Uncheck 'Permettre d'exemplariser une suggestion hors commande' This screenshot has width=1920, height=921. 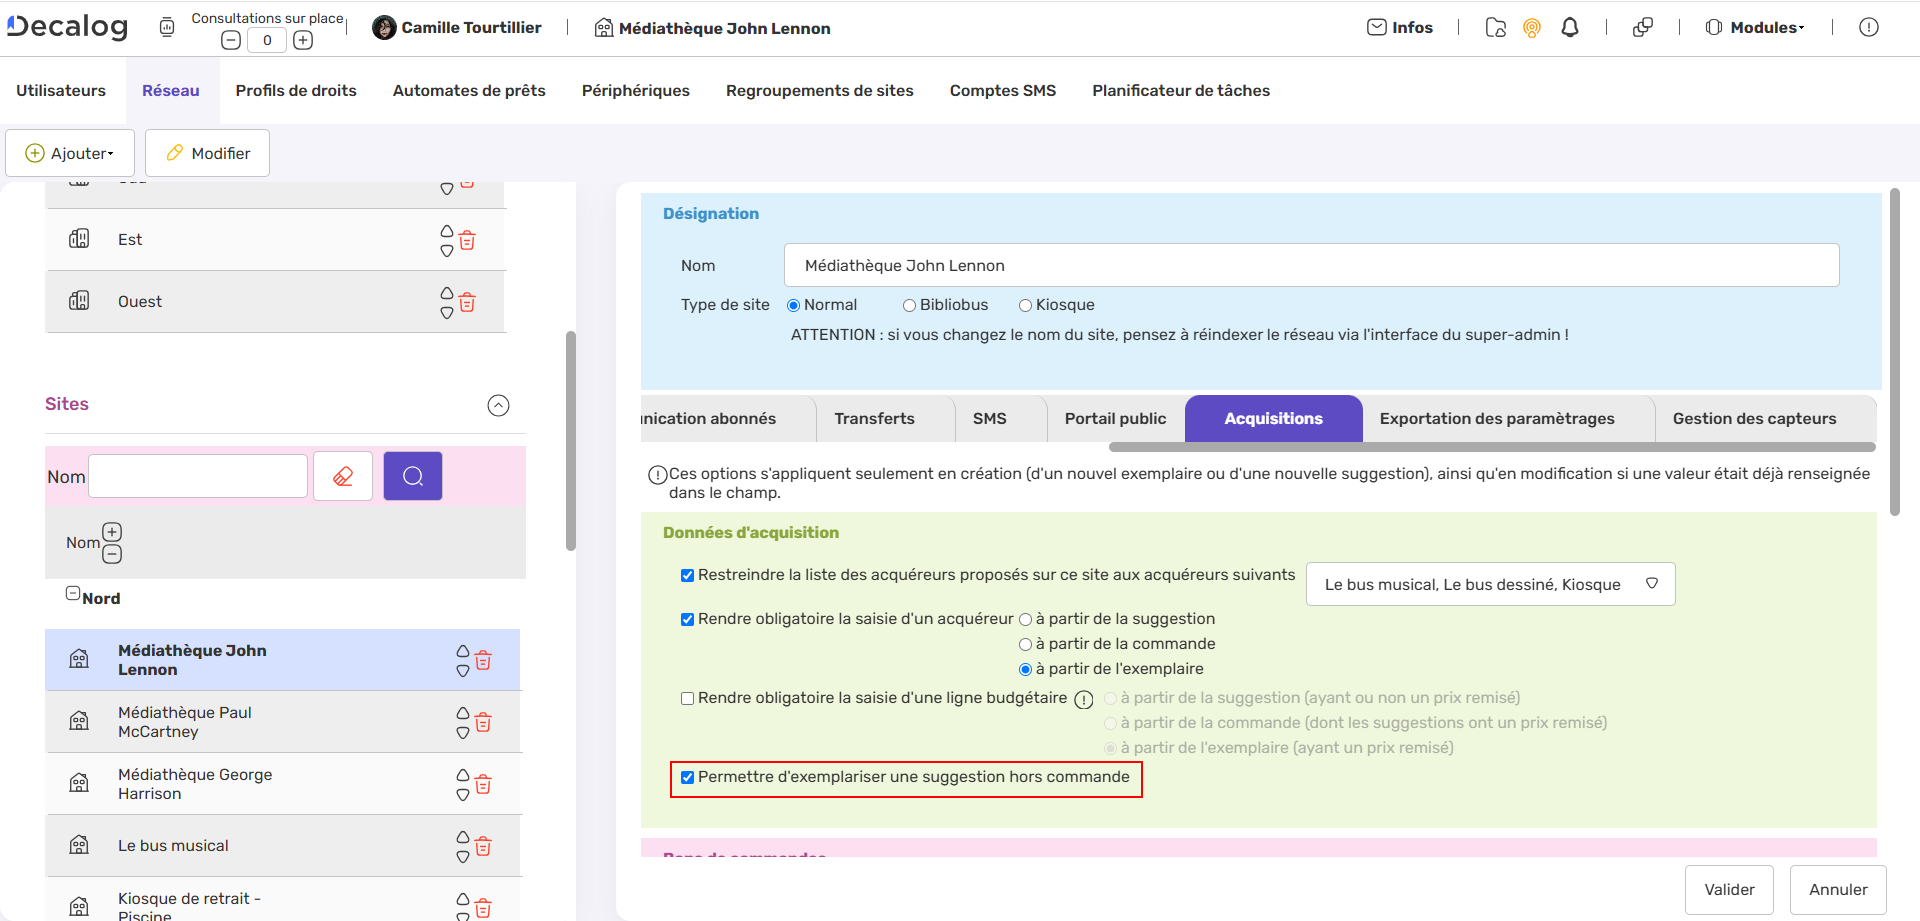687,776
